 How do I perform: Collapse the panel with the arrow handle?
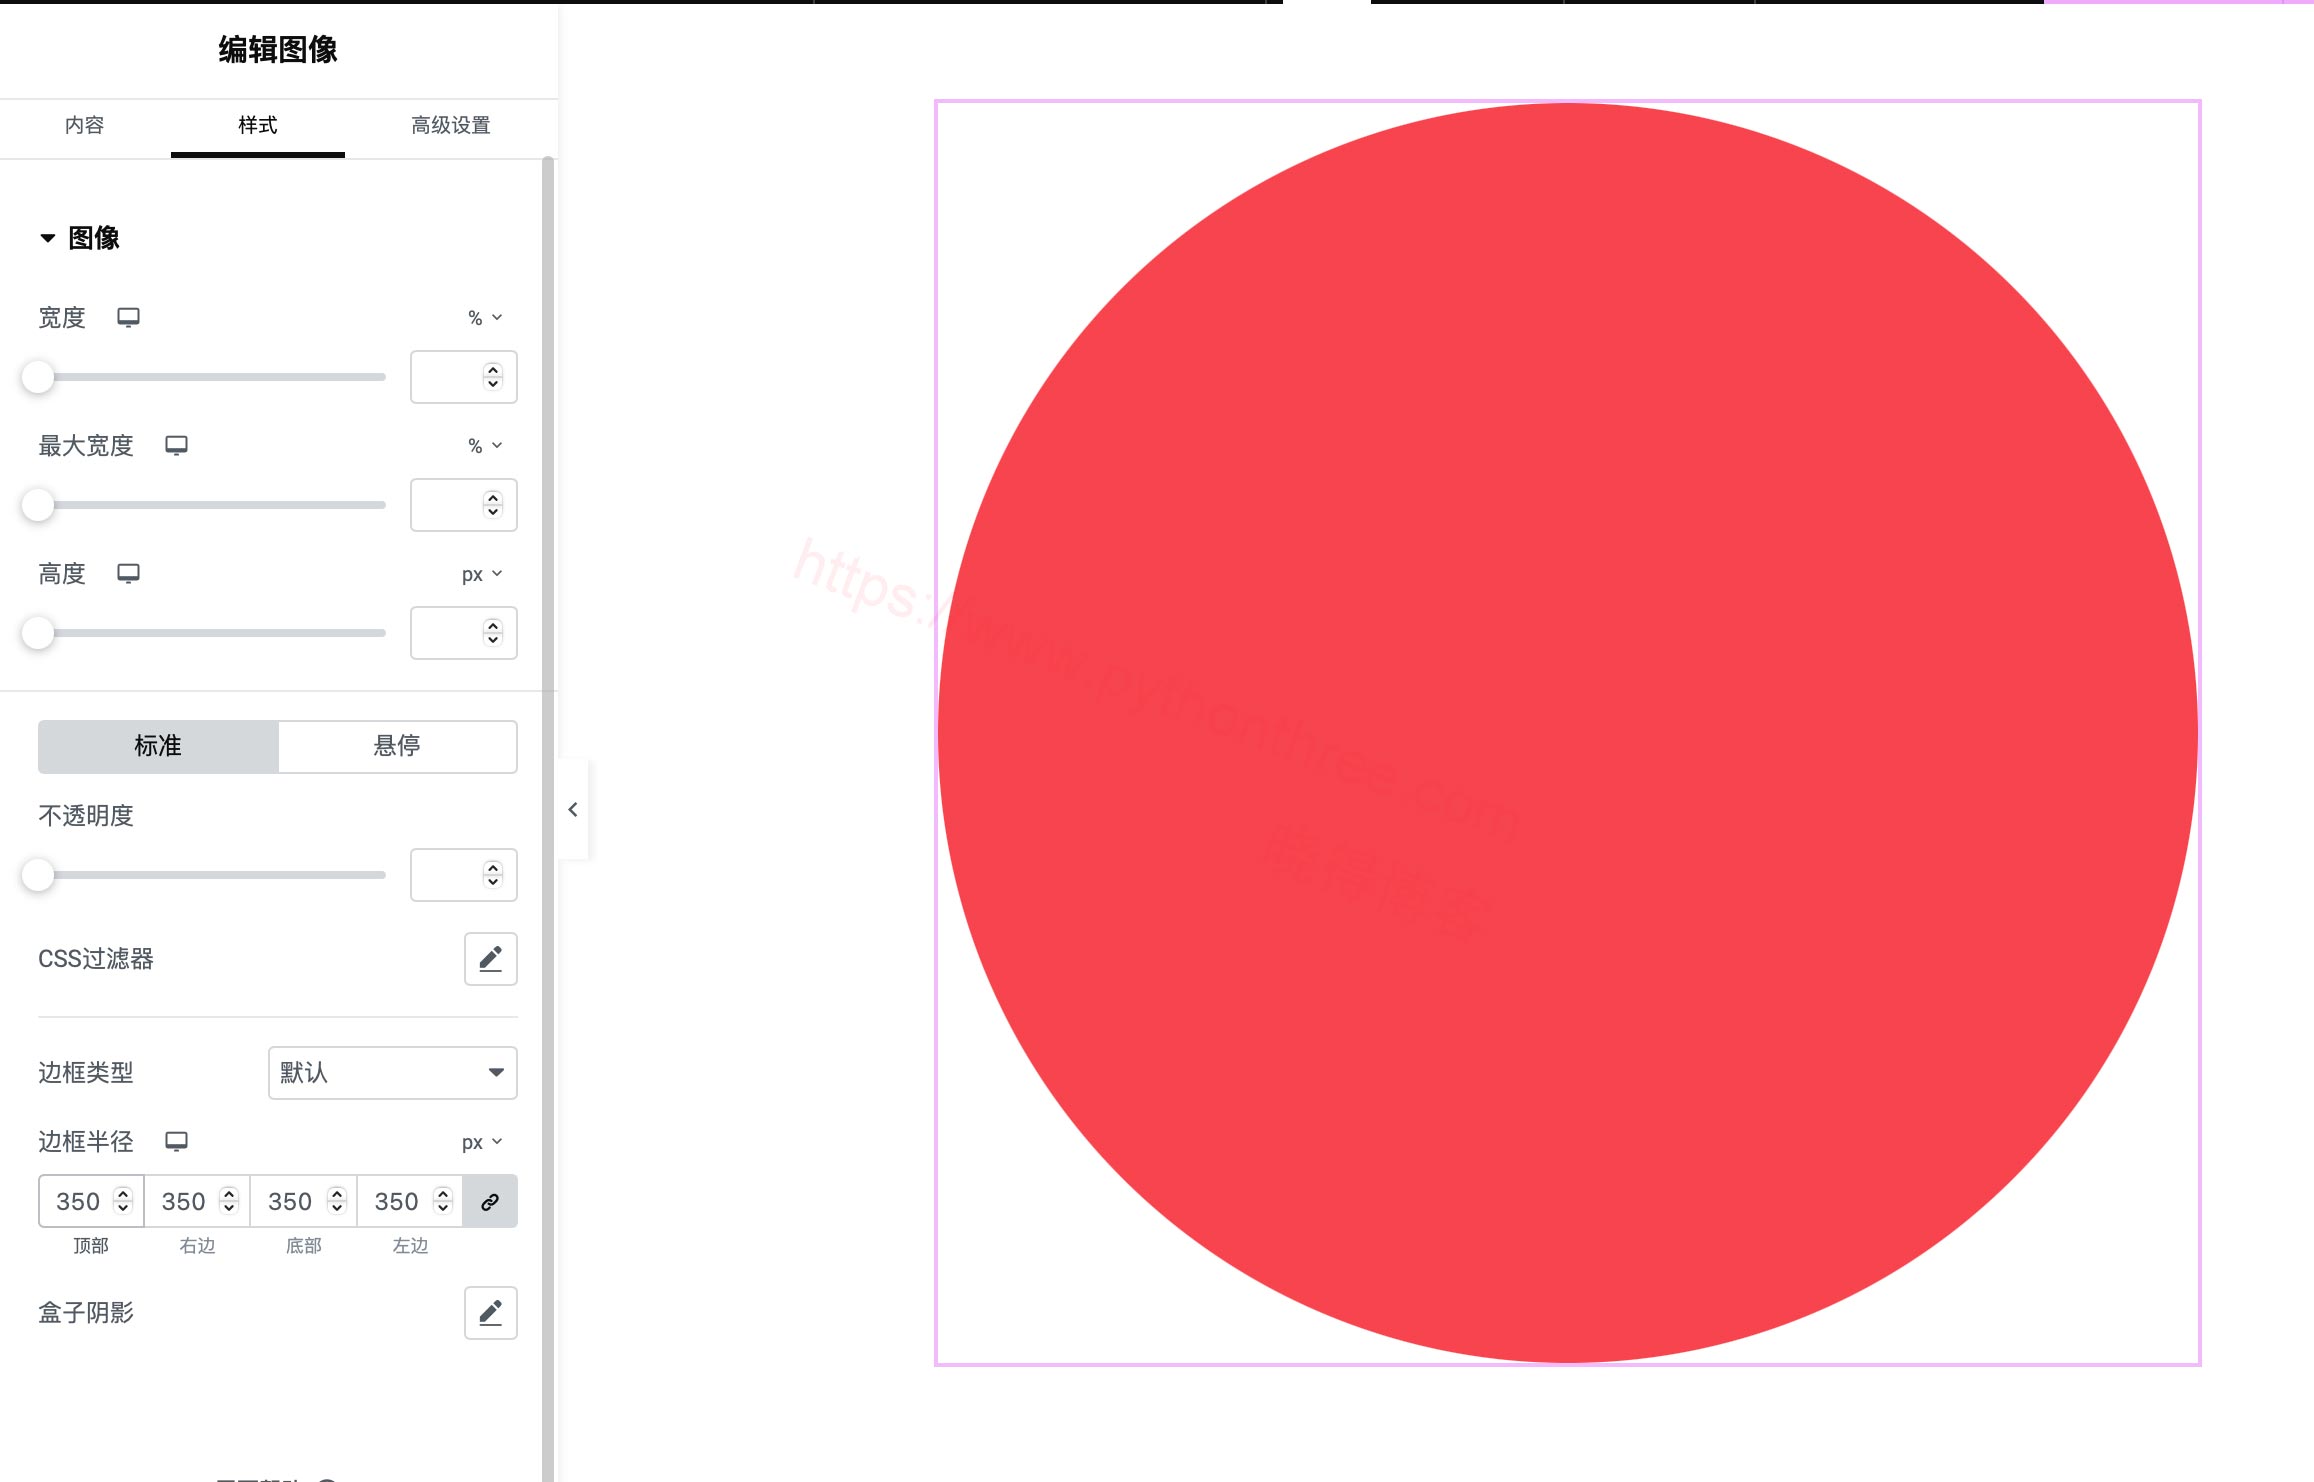[573, 810]
